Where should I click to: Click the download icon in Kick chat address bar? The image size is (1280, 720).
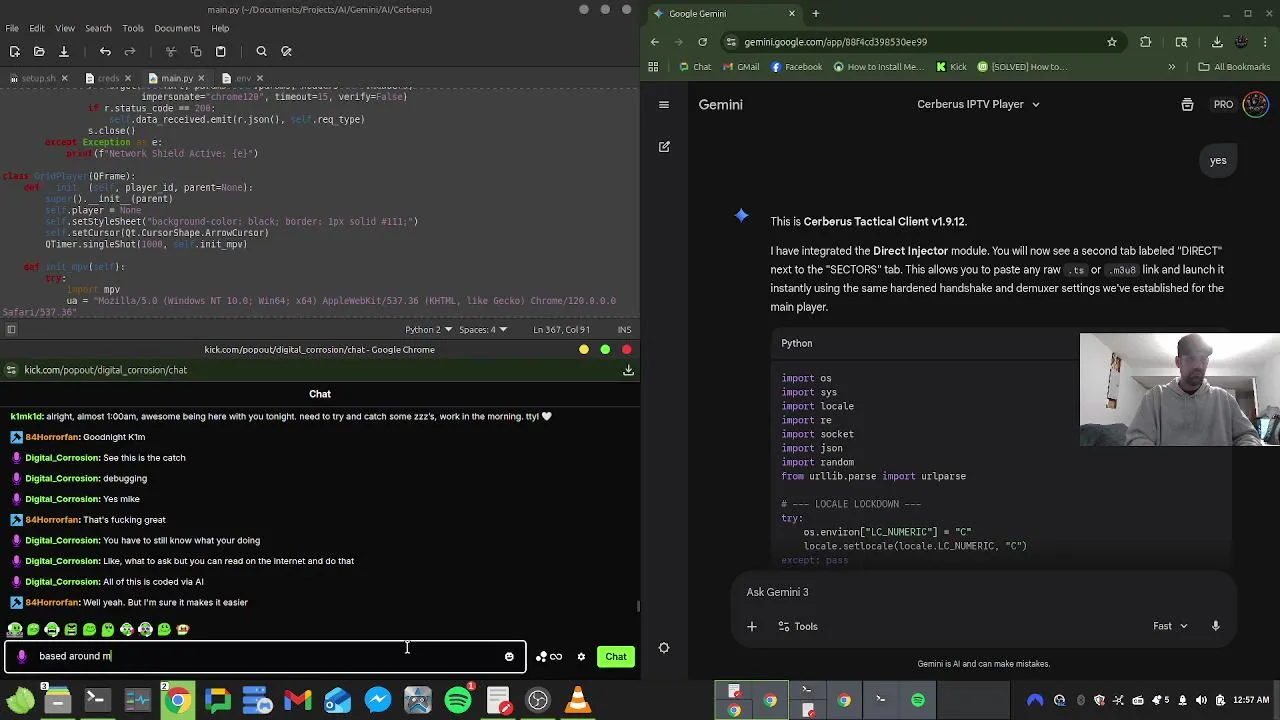[x=628, y=370]
